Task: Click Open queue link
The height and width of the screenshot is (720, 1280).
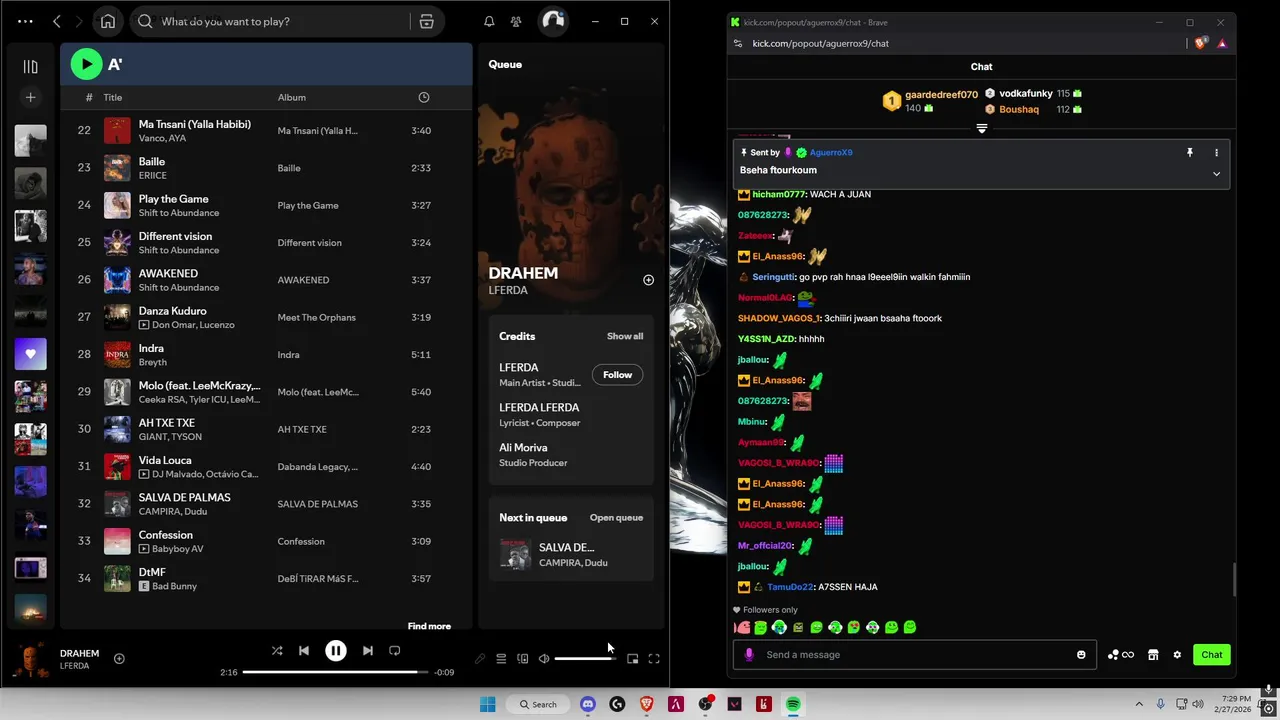Action: point(616,518)
